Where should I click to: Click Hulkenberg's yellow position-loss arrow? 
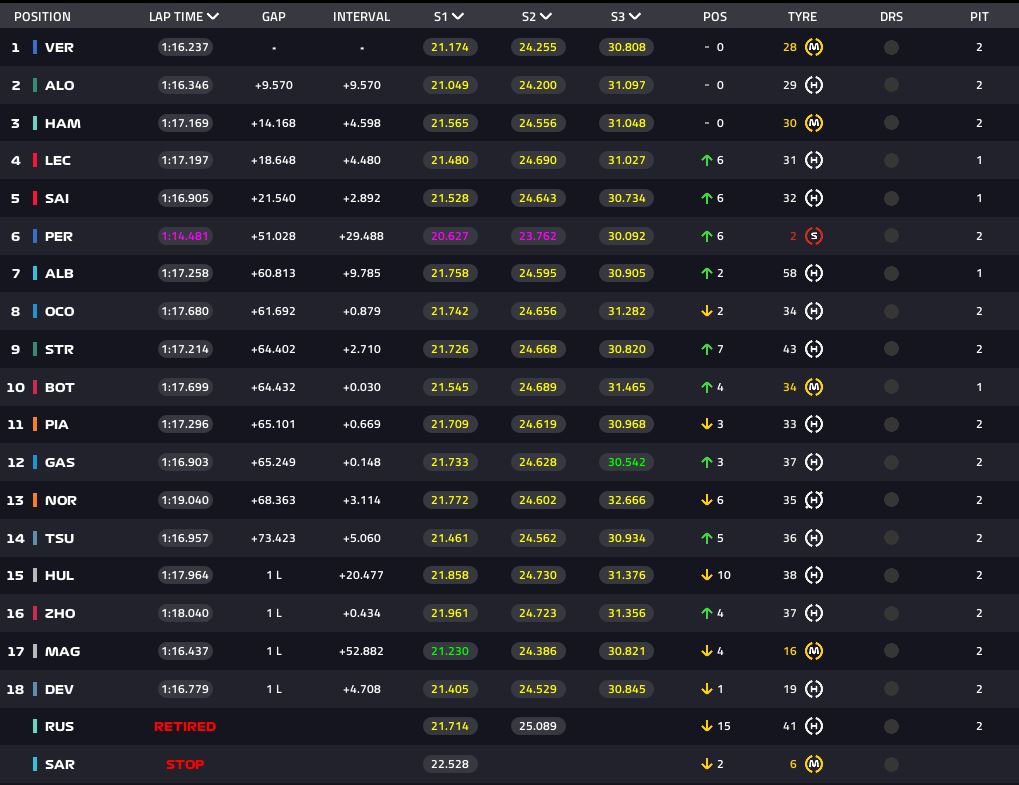coord(706,575)
